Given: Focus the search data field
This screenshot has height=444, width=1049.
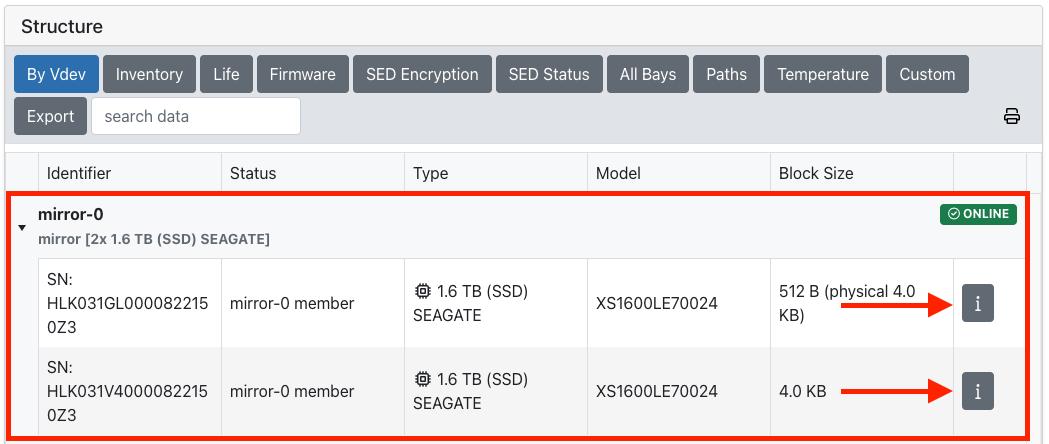Looking at the screenshot, I should tap(196, 116).
